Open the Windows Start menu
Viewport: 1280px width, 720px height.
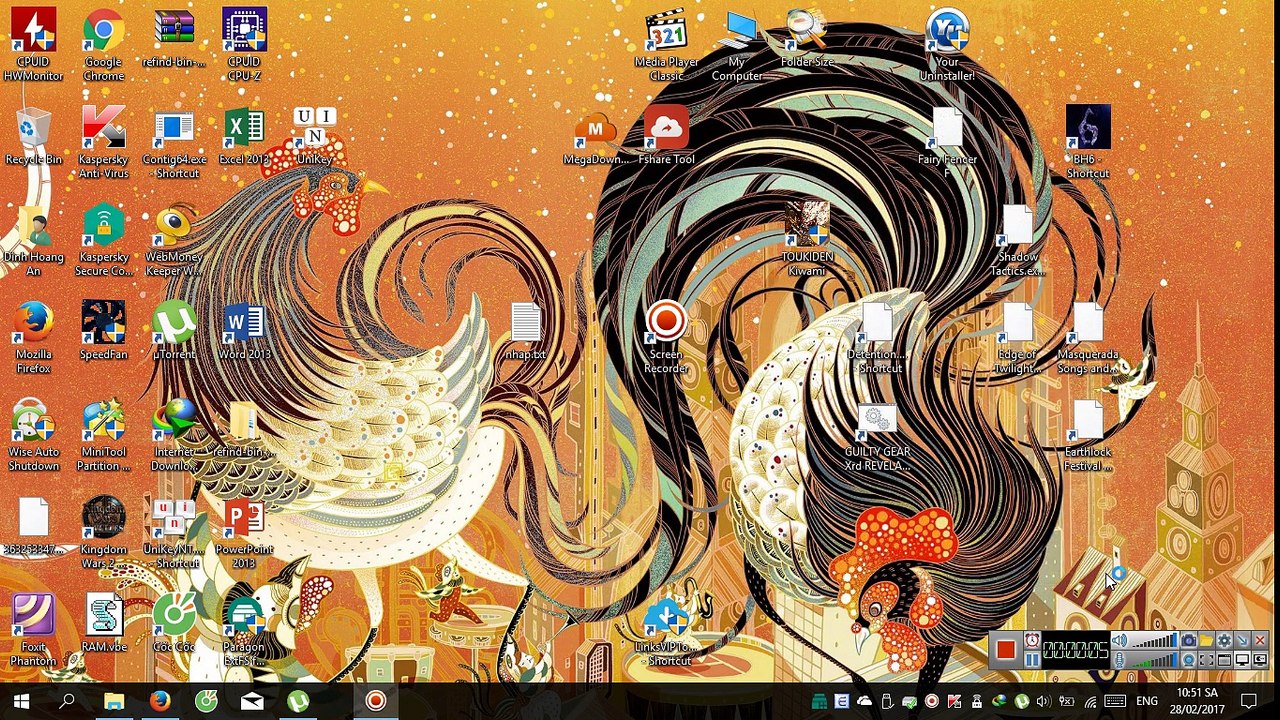tap(22, 701)
